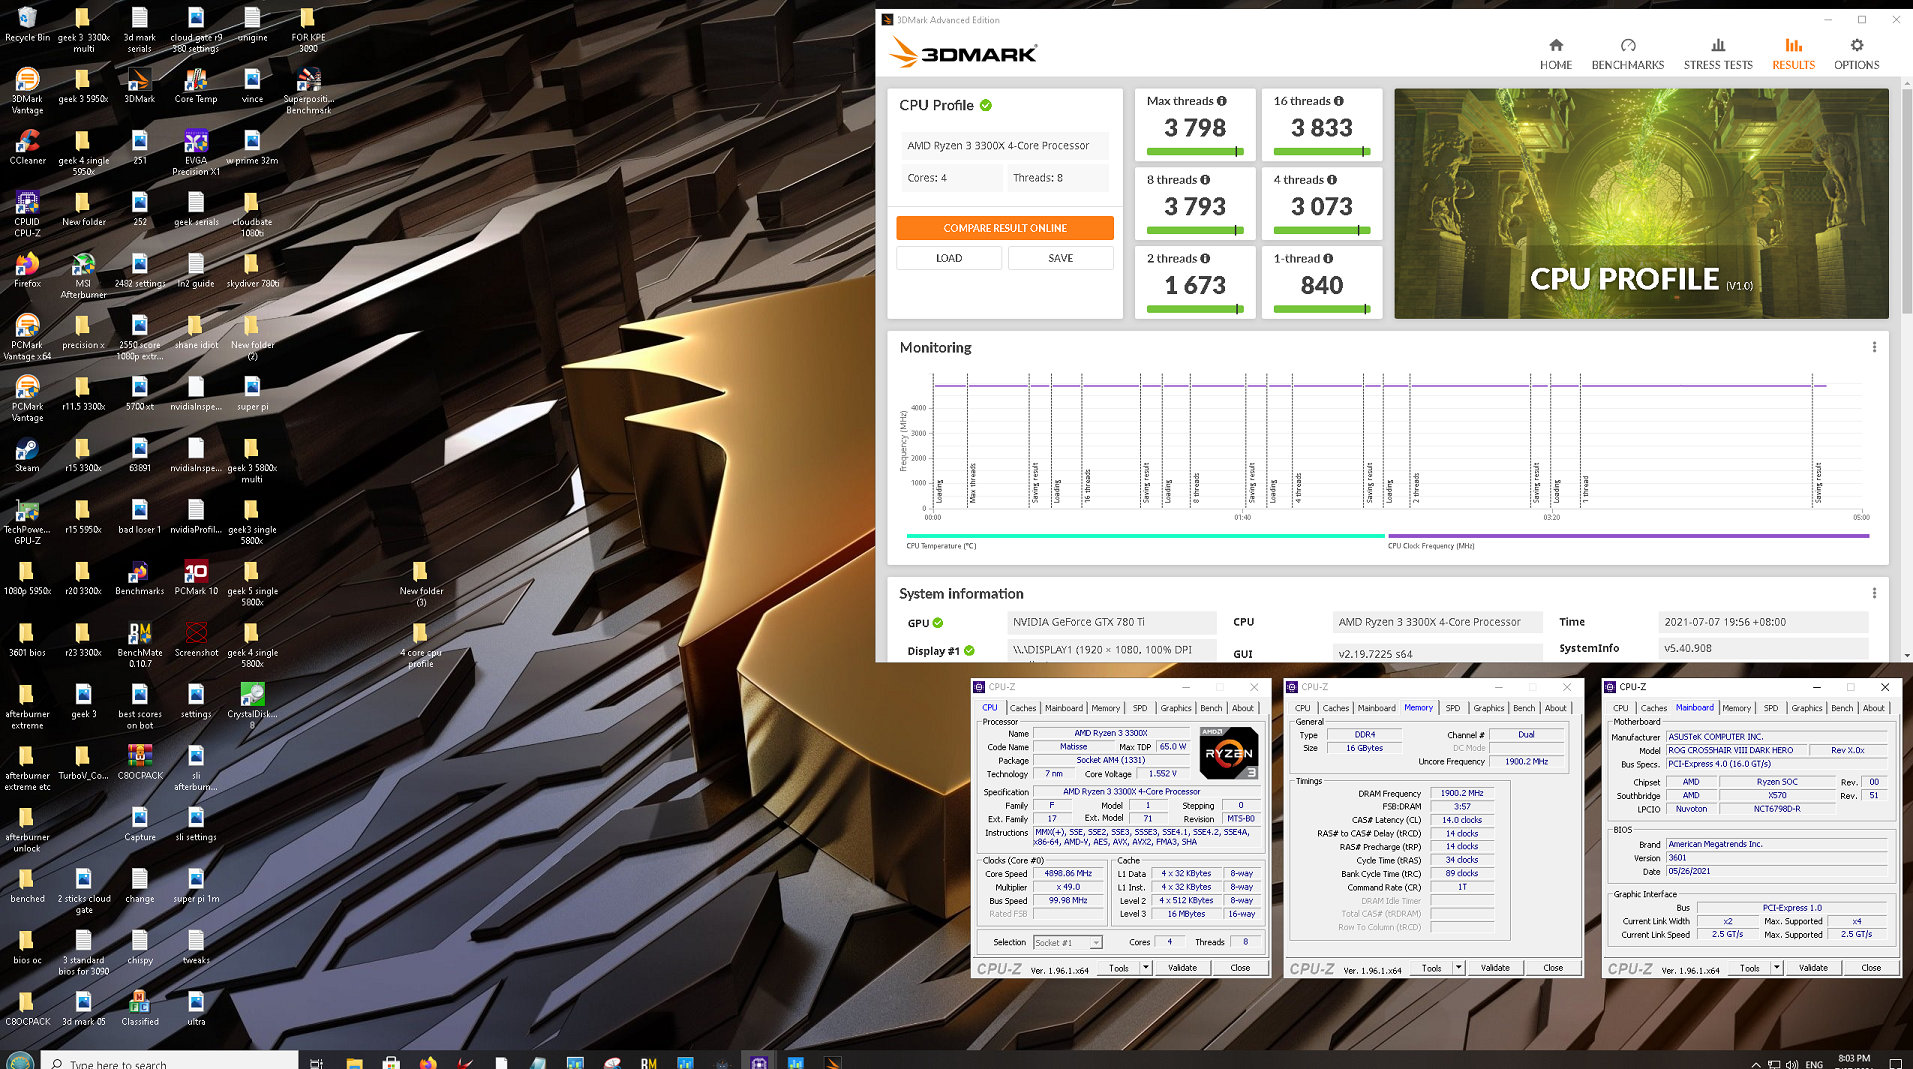Screen dimensions: 1913x1069
Task: Open Core Temp desktop shortcut
Action: (196, 86)
